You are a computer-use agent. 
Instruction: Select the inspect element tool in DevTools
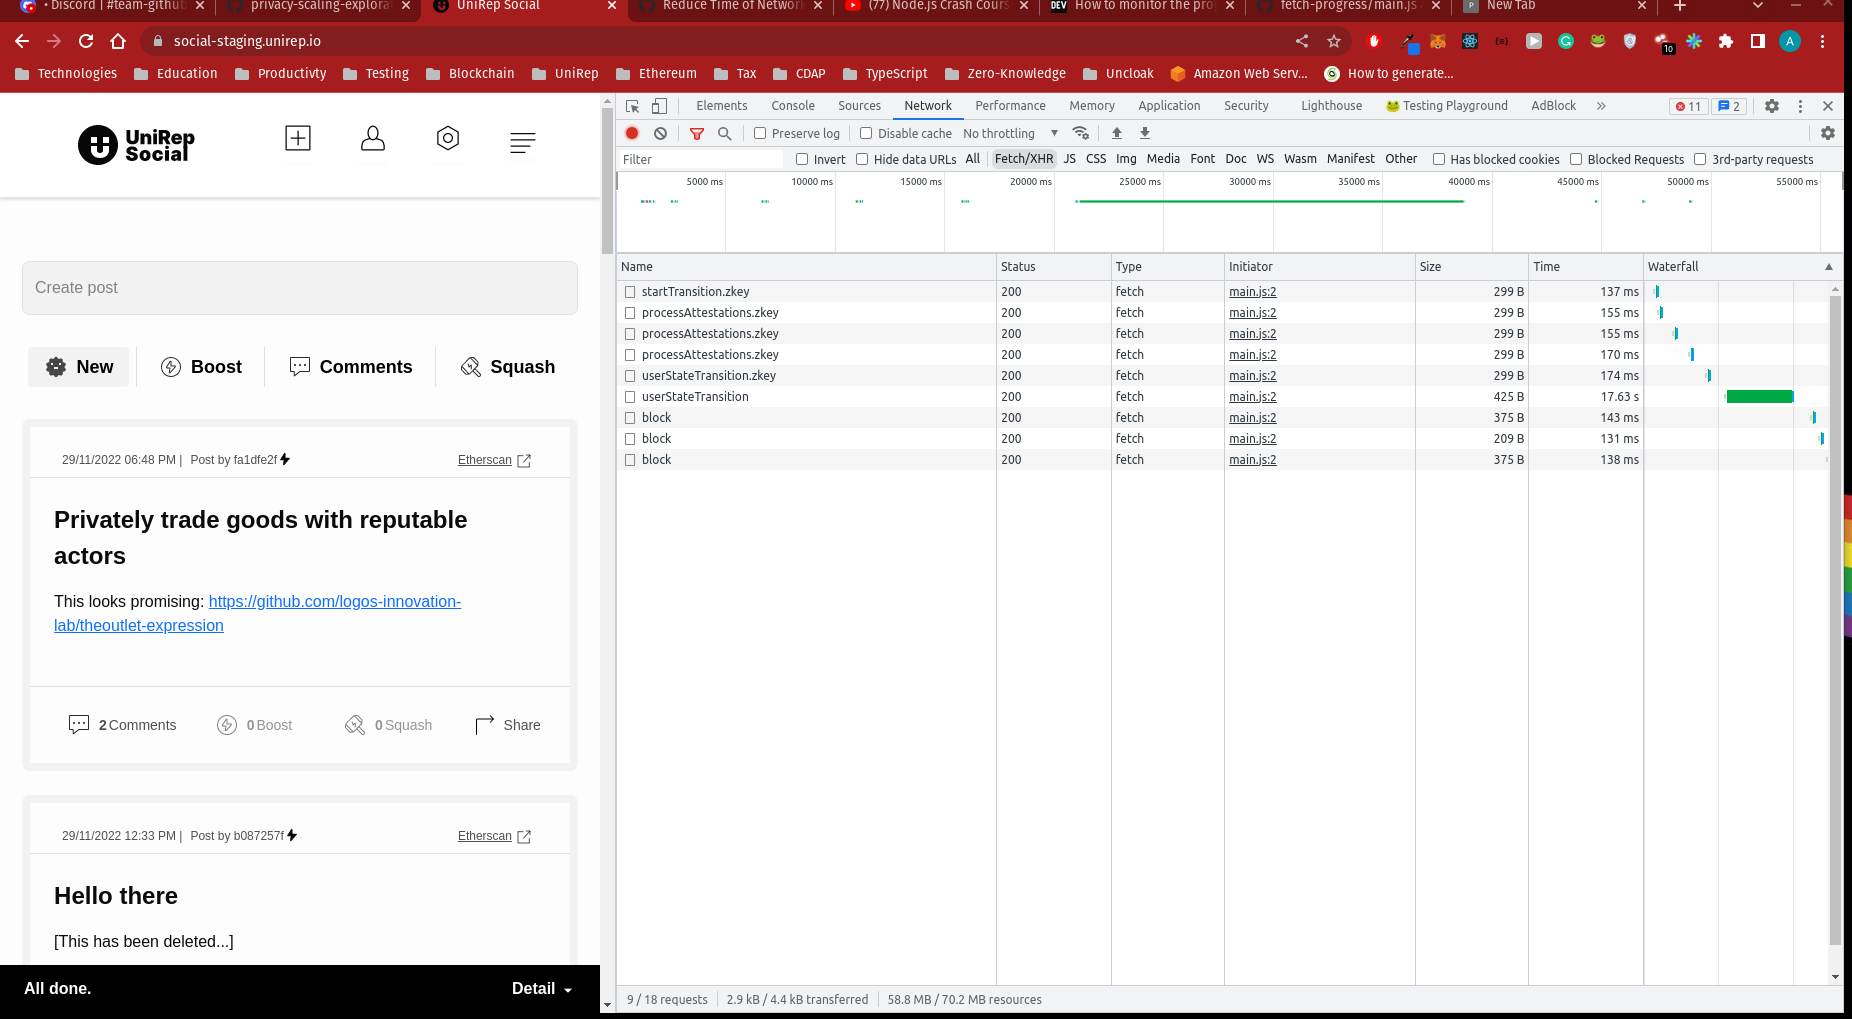click(631, 105)
